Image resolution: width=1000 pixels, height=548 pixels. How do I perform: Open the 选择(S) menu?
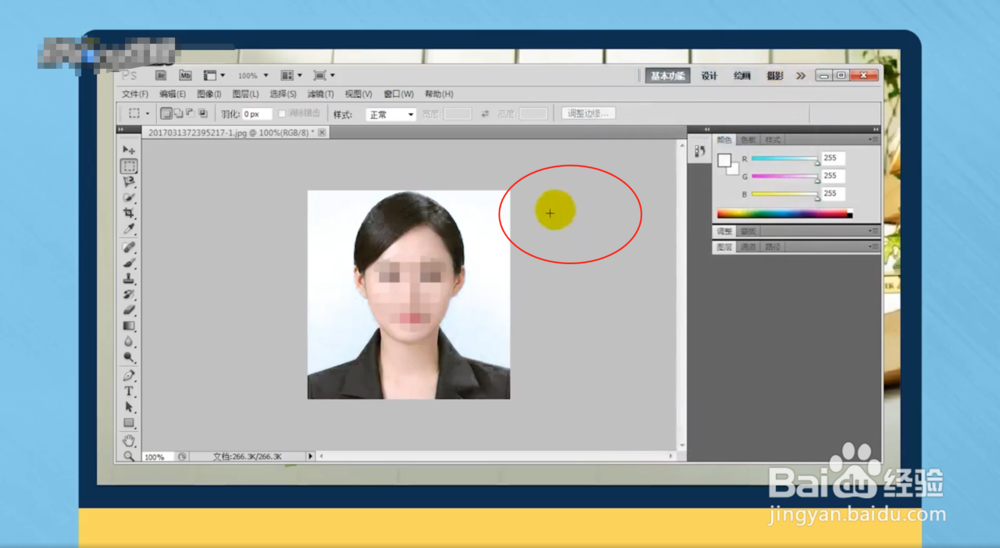tap(283, 94)
